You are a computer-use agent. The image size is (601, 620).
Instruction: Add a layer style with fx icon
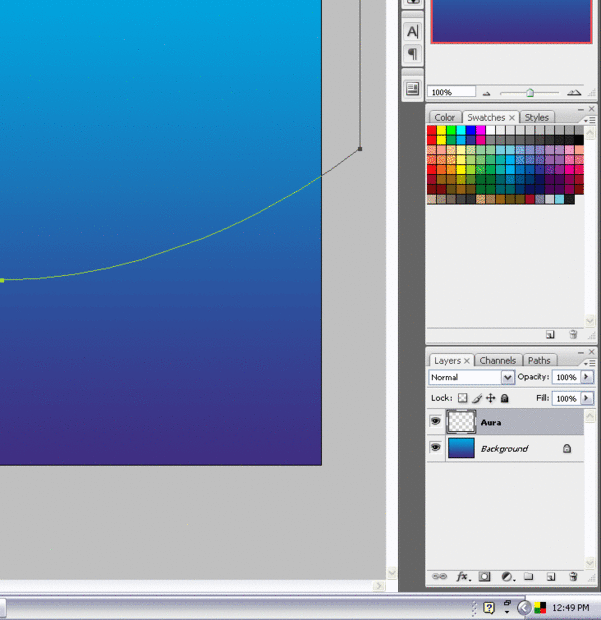463,577
